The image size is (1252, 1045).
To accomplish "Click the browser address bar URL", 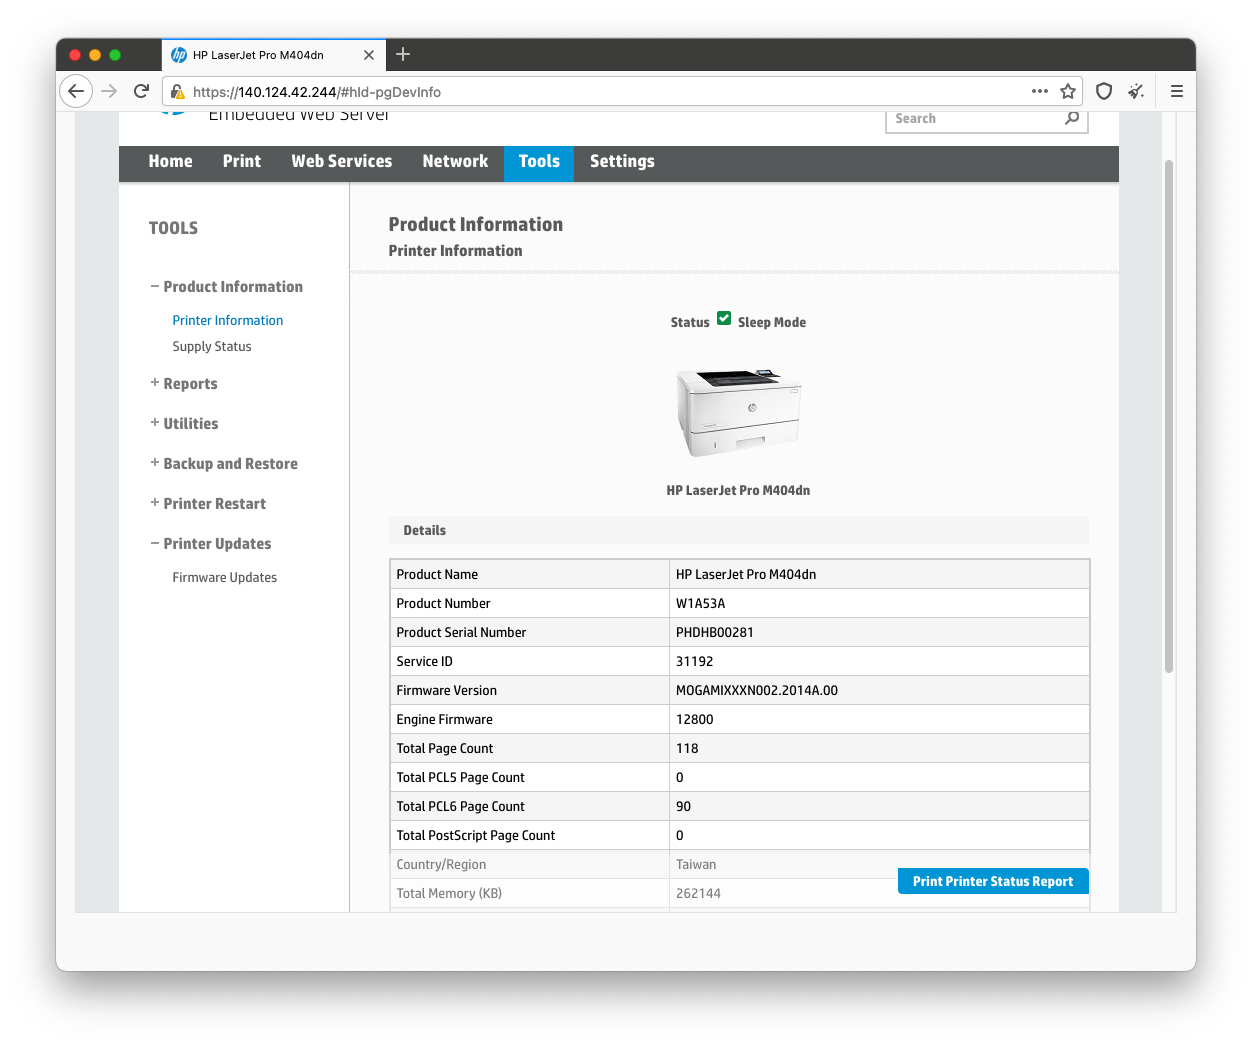I will (x=317, y=92).
